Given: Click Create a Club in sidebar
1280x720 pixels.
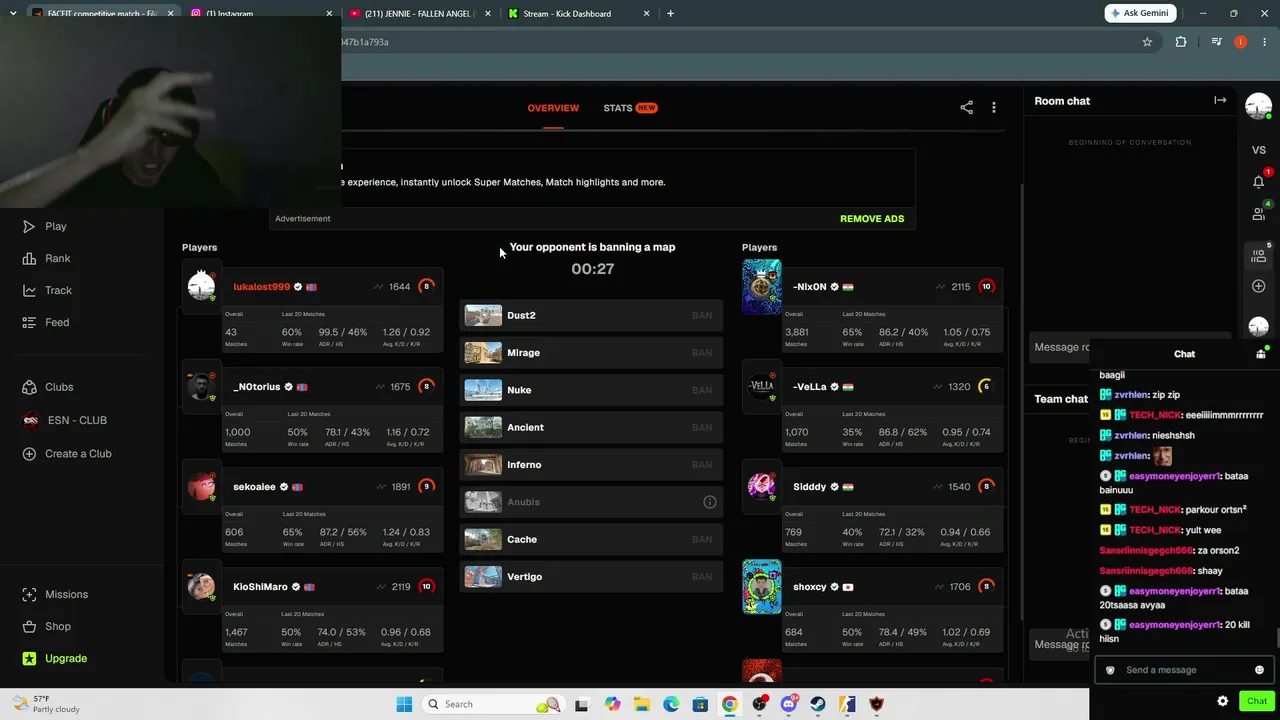Looking at the screenshot, I should click(x=66, y=454).
